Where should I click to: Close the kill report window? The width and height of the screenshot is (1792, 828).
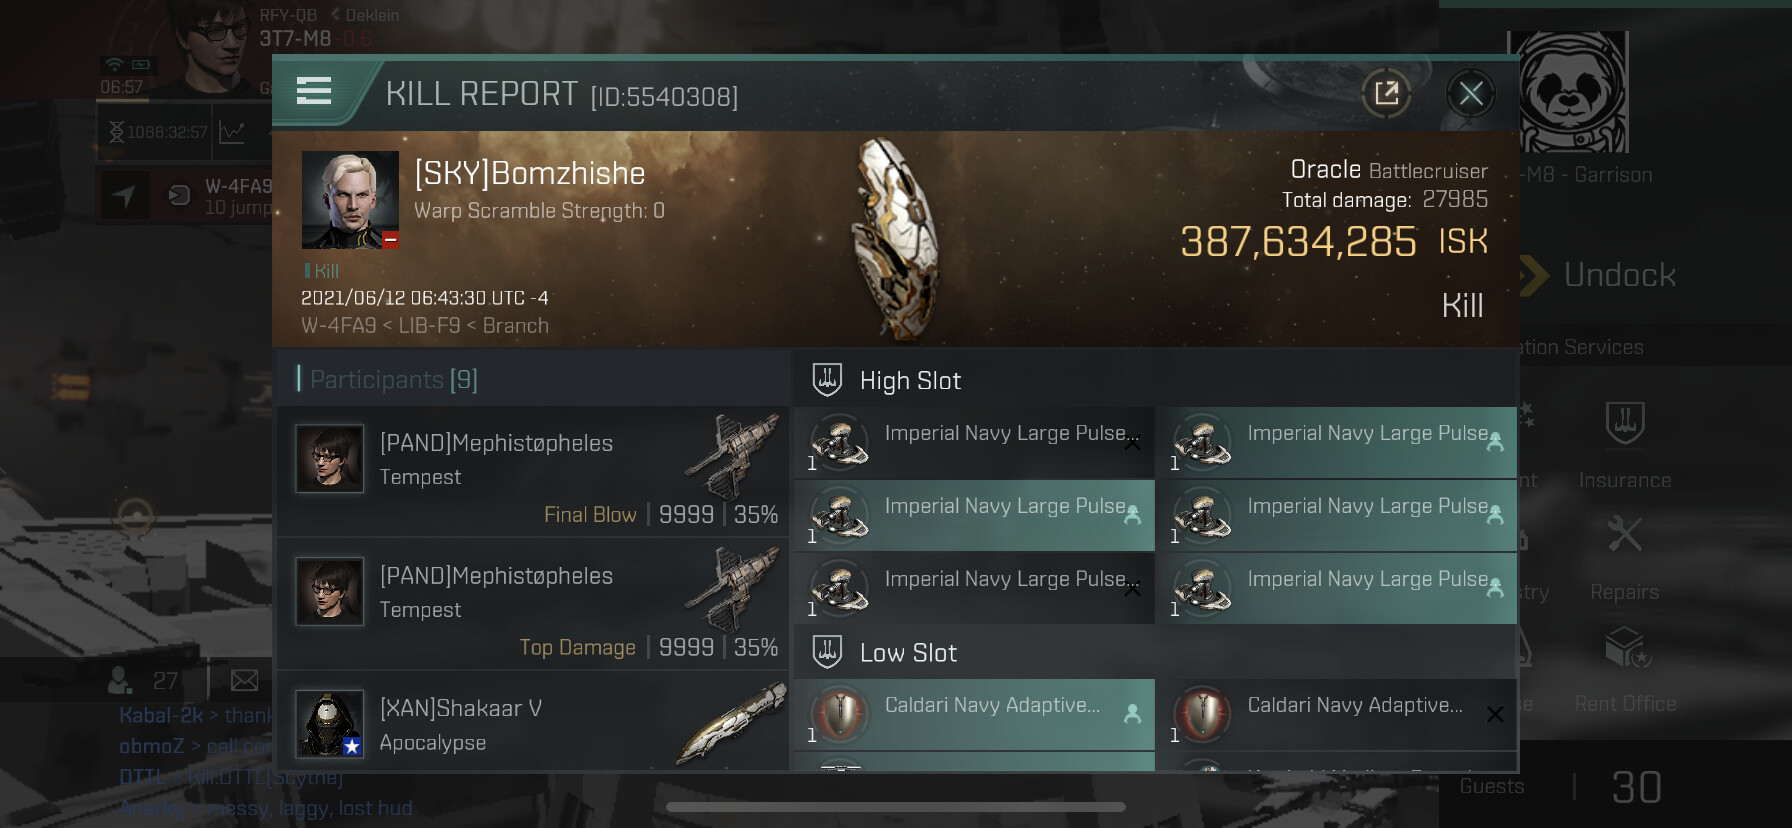coord(1471,94)
